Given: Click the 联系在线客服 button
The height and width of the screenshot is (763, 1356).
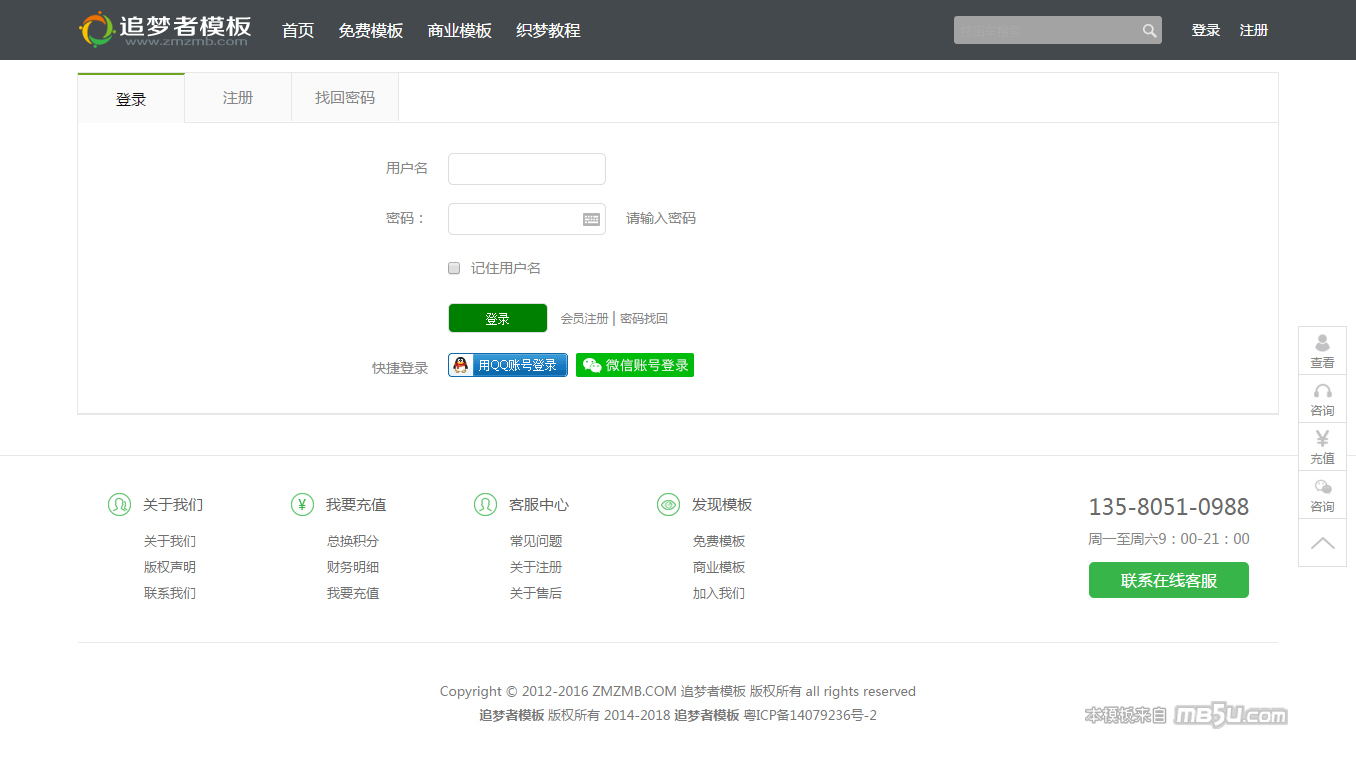Looking at the screenshot, I should pos(1168,580).
